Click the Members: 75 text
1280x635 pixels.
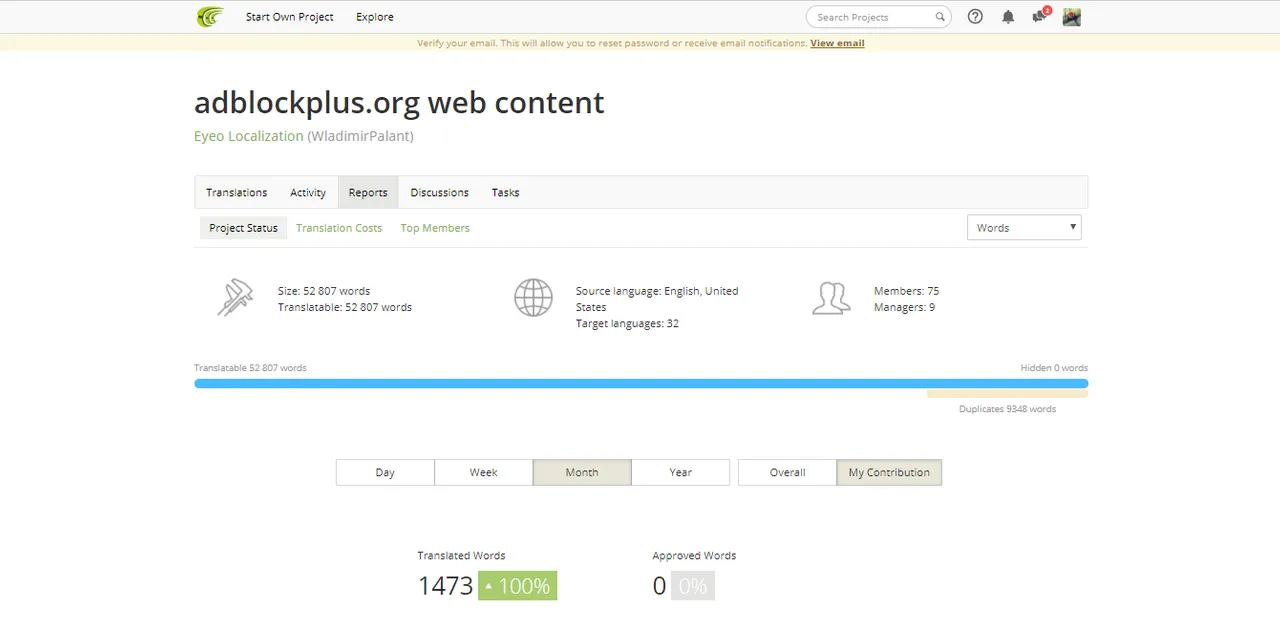click(x=906, y=291)
